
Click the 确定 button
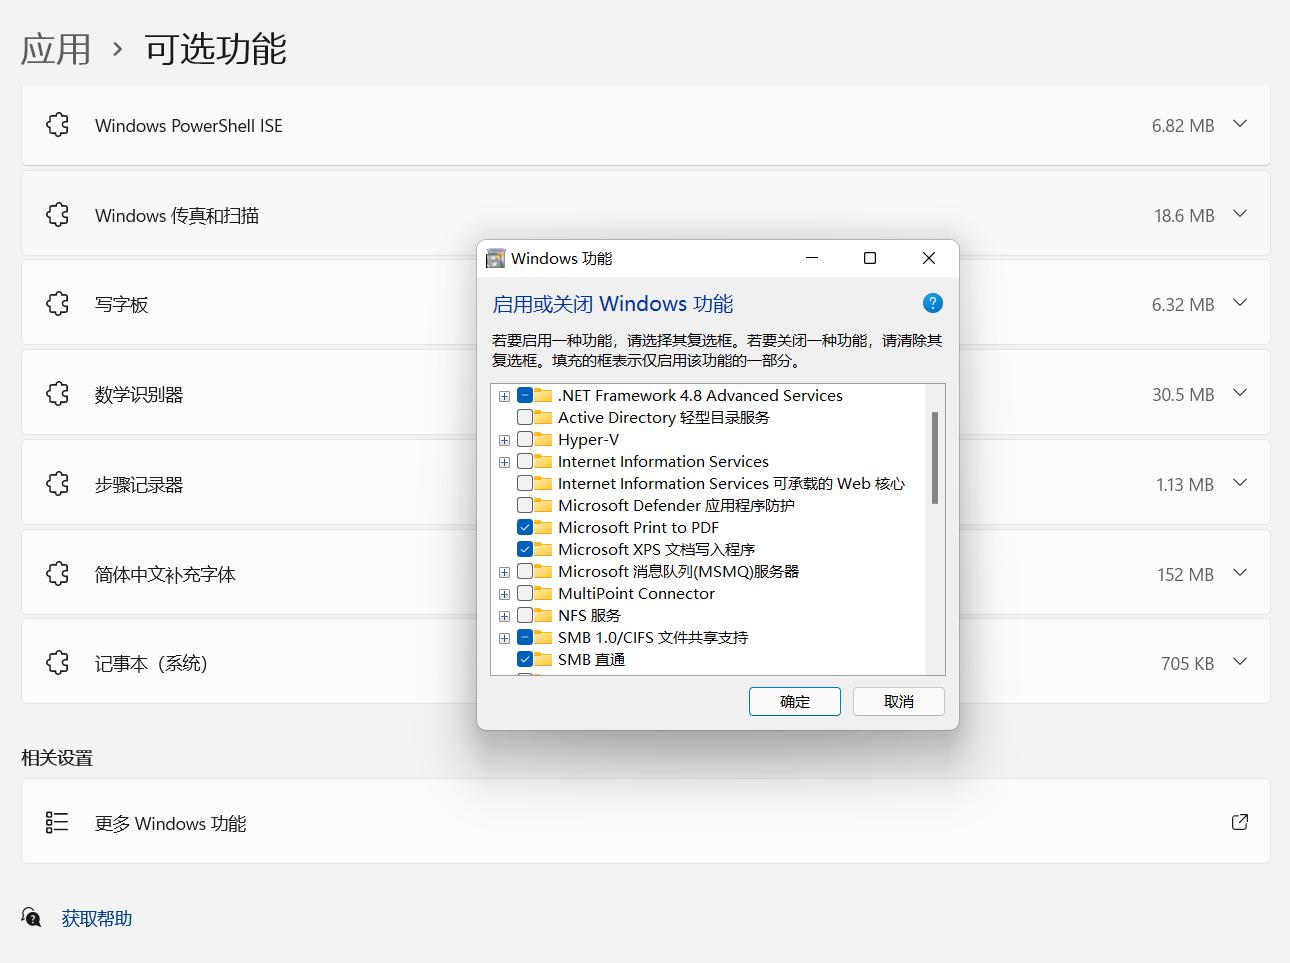(794, 701)
